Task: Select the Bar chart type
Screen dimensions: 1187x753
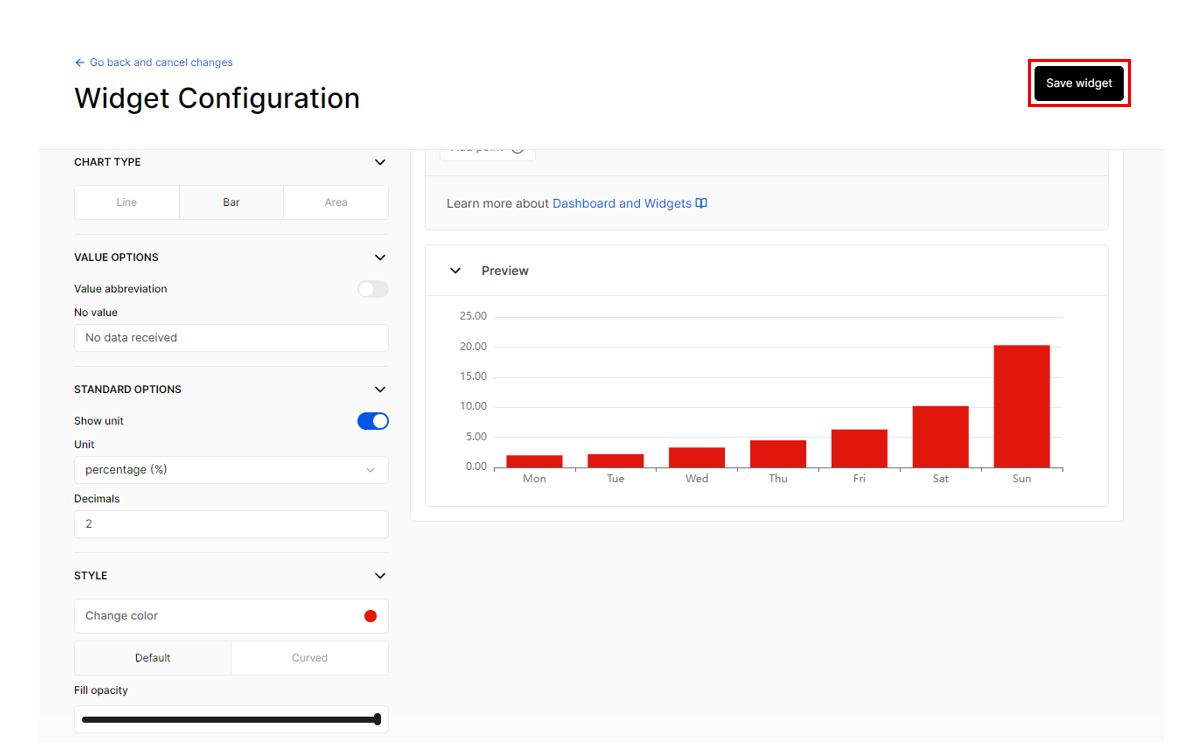Action: 231,202
